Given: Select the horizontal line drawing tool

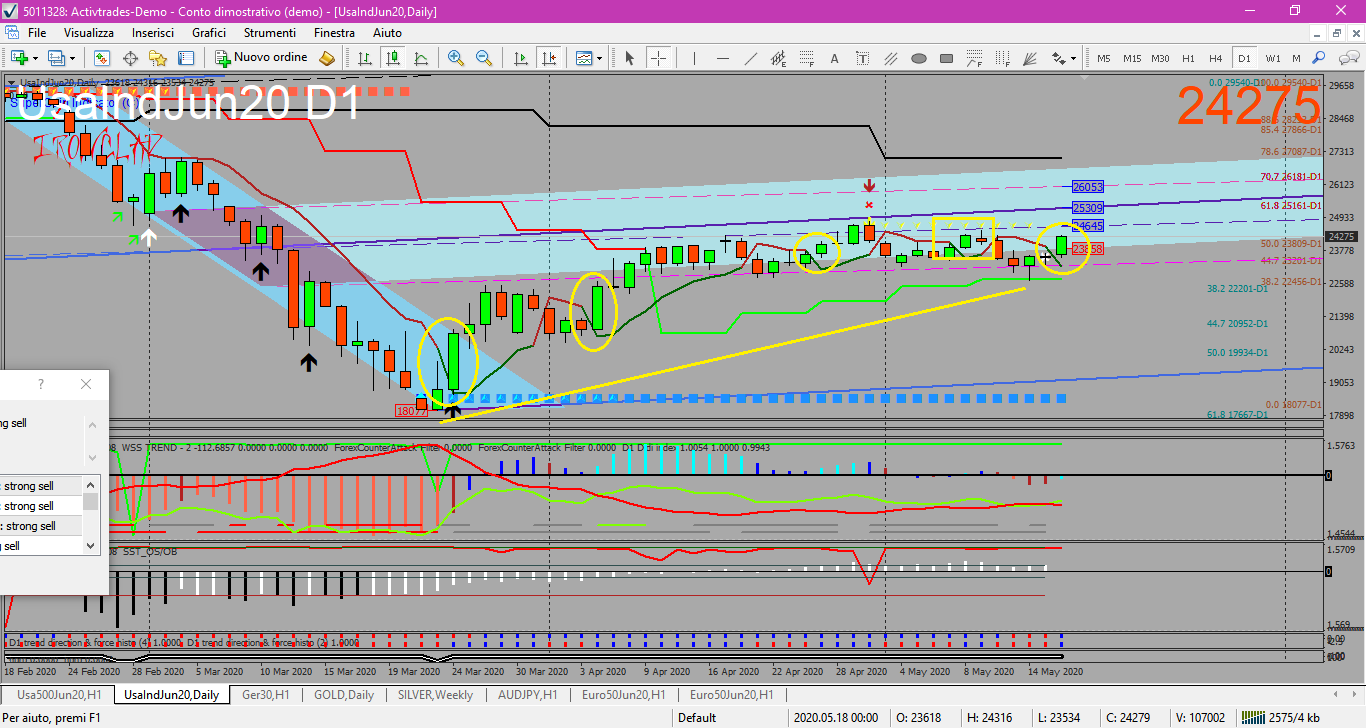Looking at the screenshot, I should [722, 58].
